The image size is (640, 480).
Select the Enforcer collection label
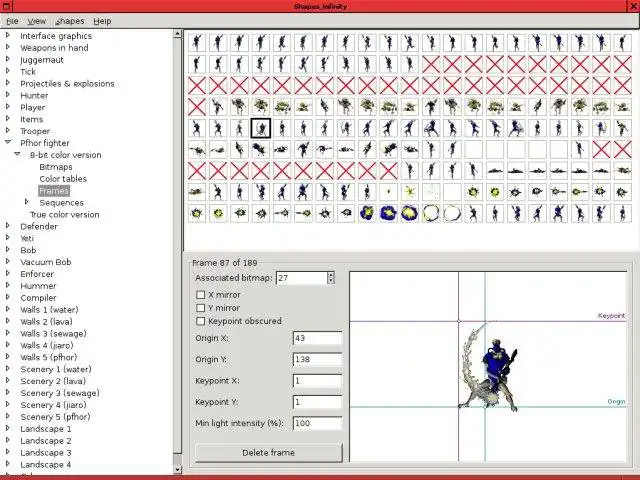click(x=37, y=274)
